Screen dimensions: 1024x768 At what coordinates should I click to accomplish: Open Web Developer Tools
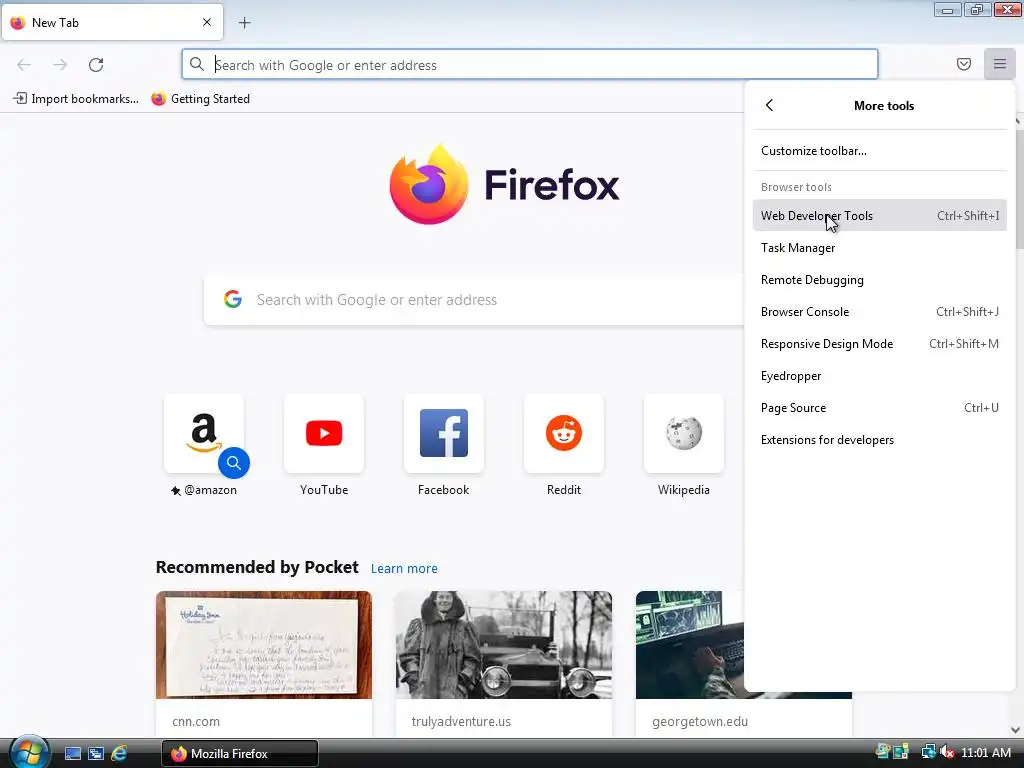[x=879, y=216]
